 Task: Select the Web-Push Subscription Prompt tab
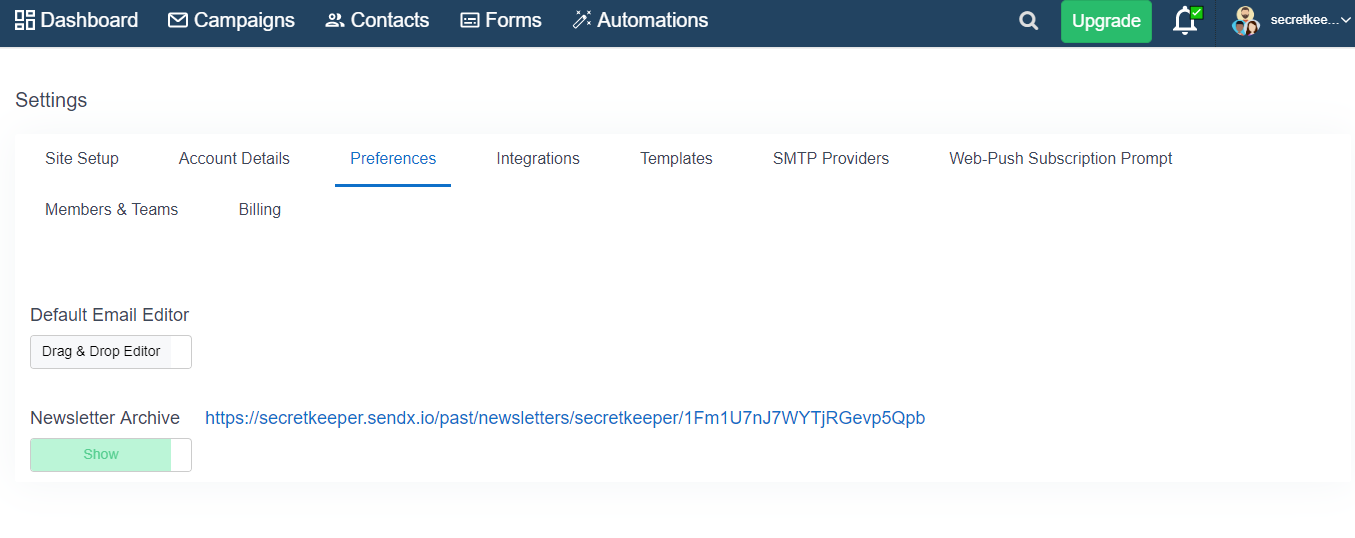tap(1061, 159)
